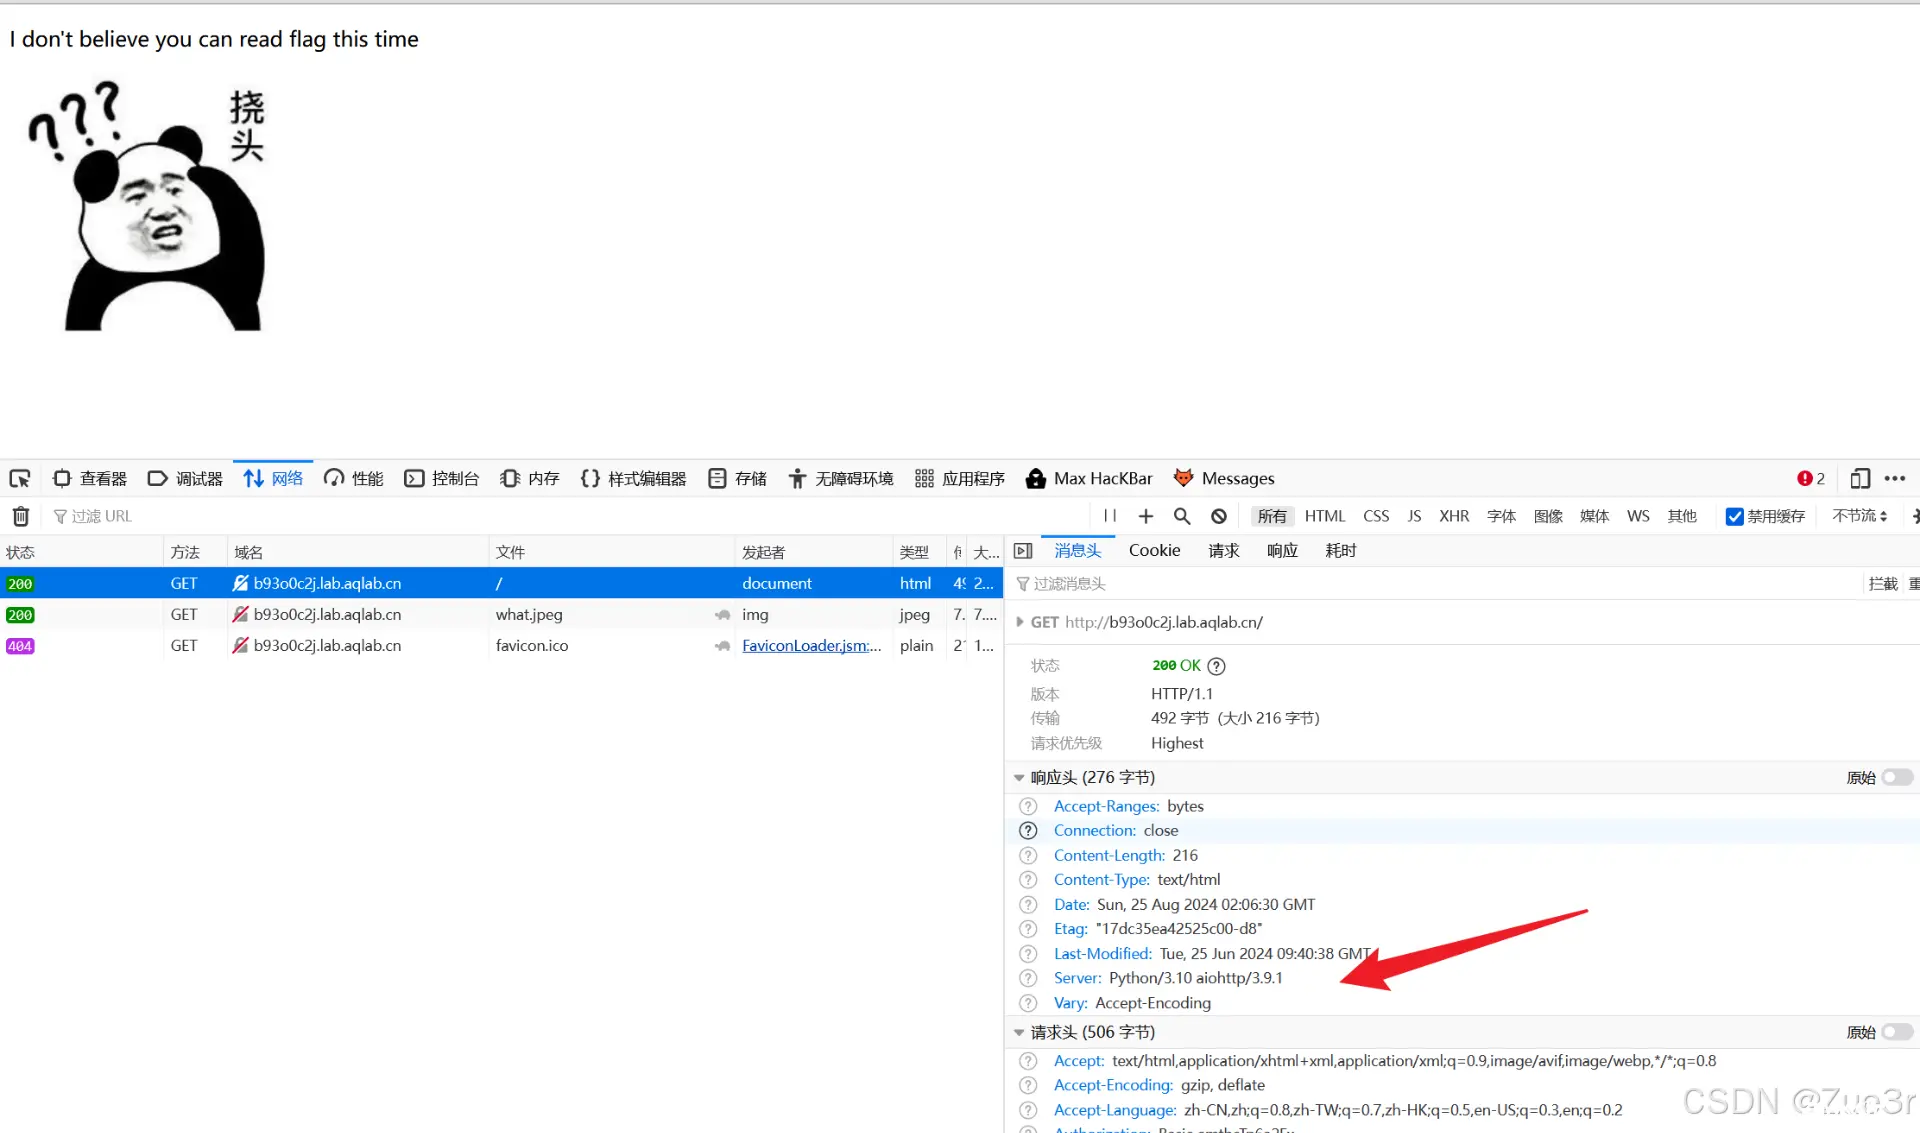Open help icon for Etag header

click(x=1028, y=929)
